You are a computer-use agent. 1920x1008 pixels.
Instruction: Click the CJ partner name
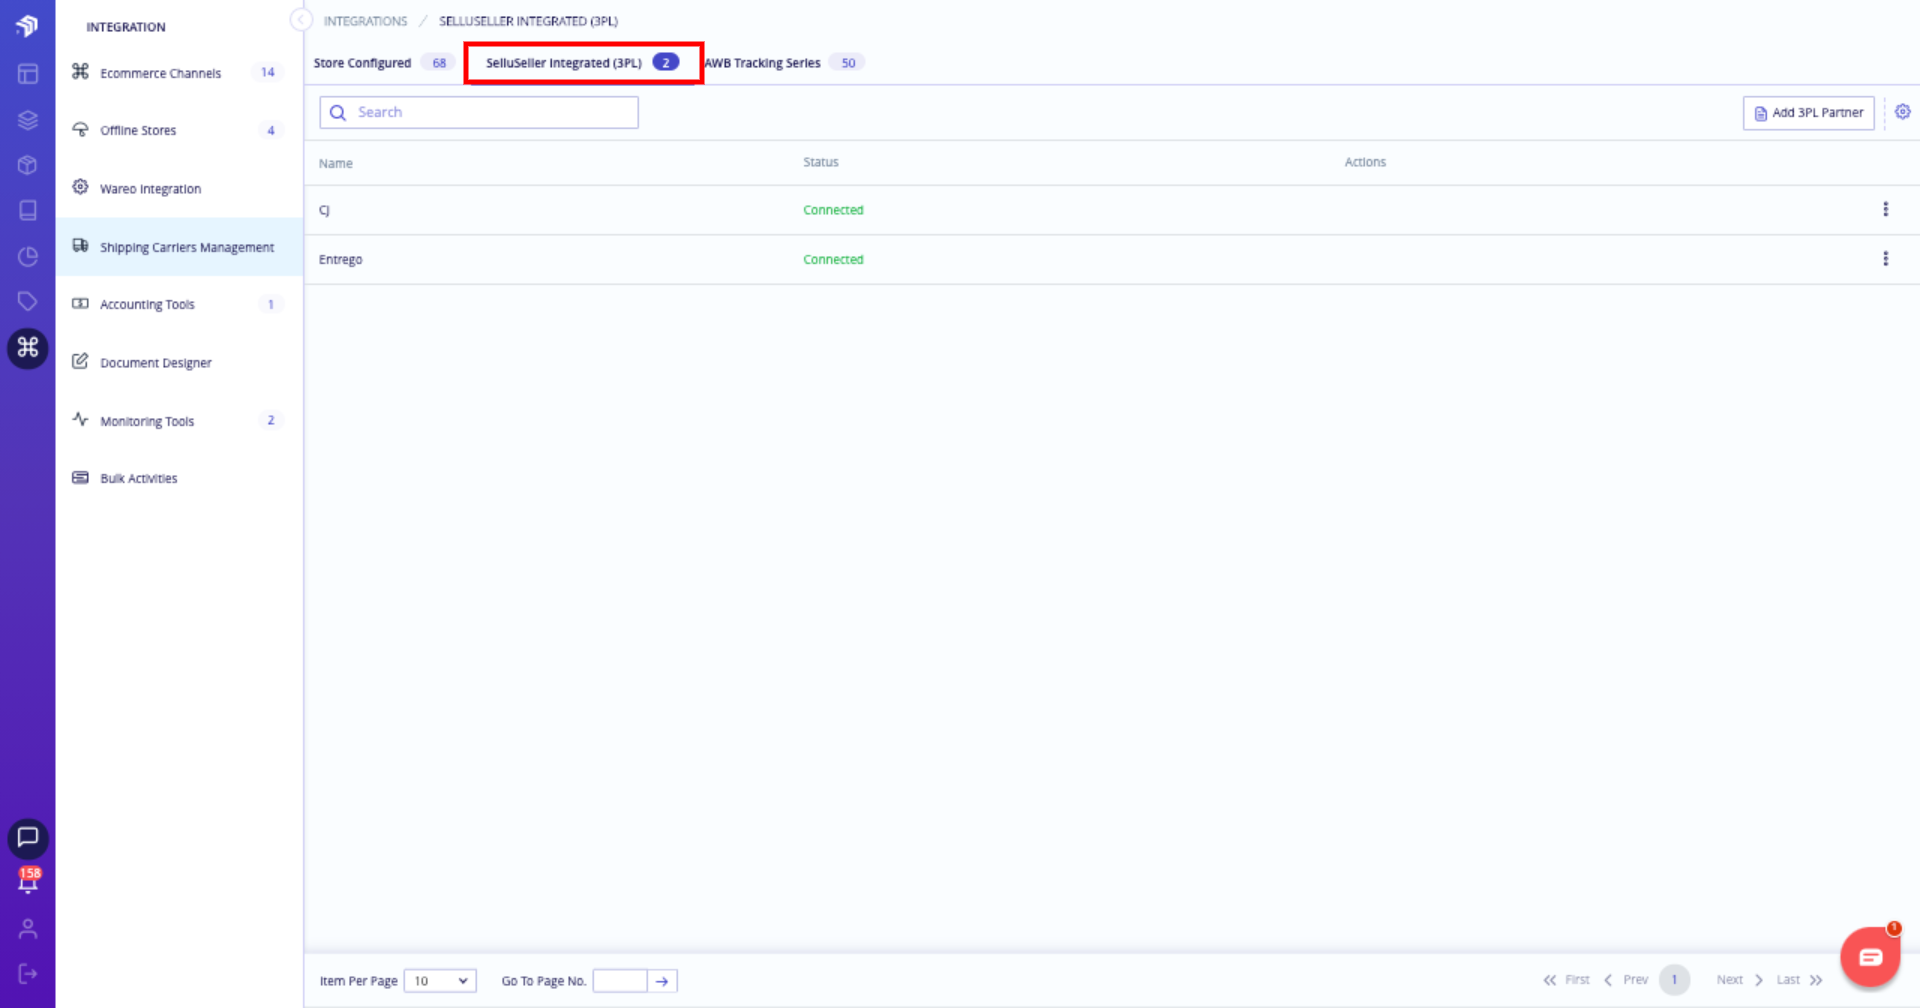click(x=324, y=210)
